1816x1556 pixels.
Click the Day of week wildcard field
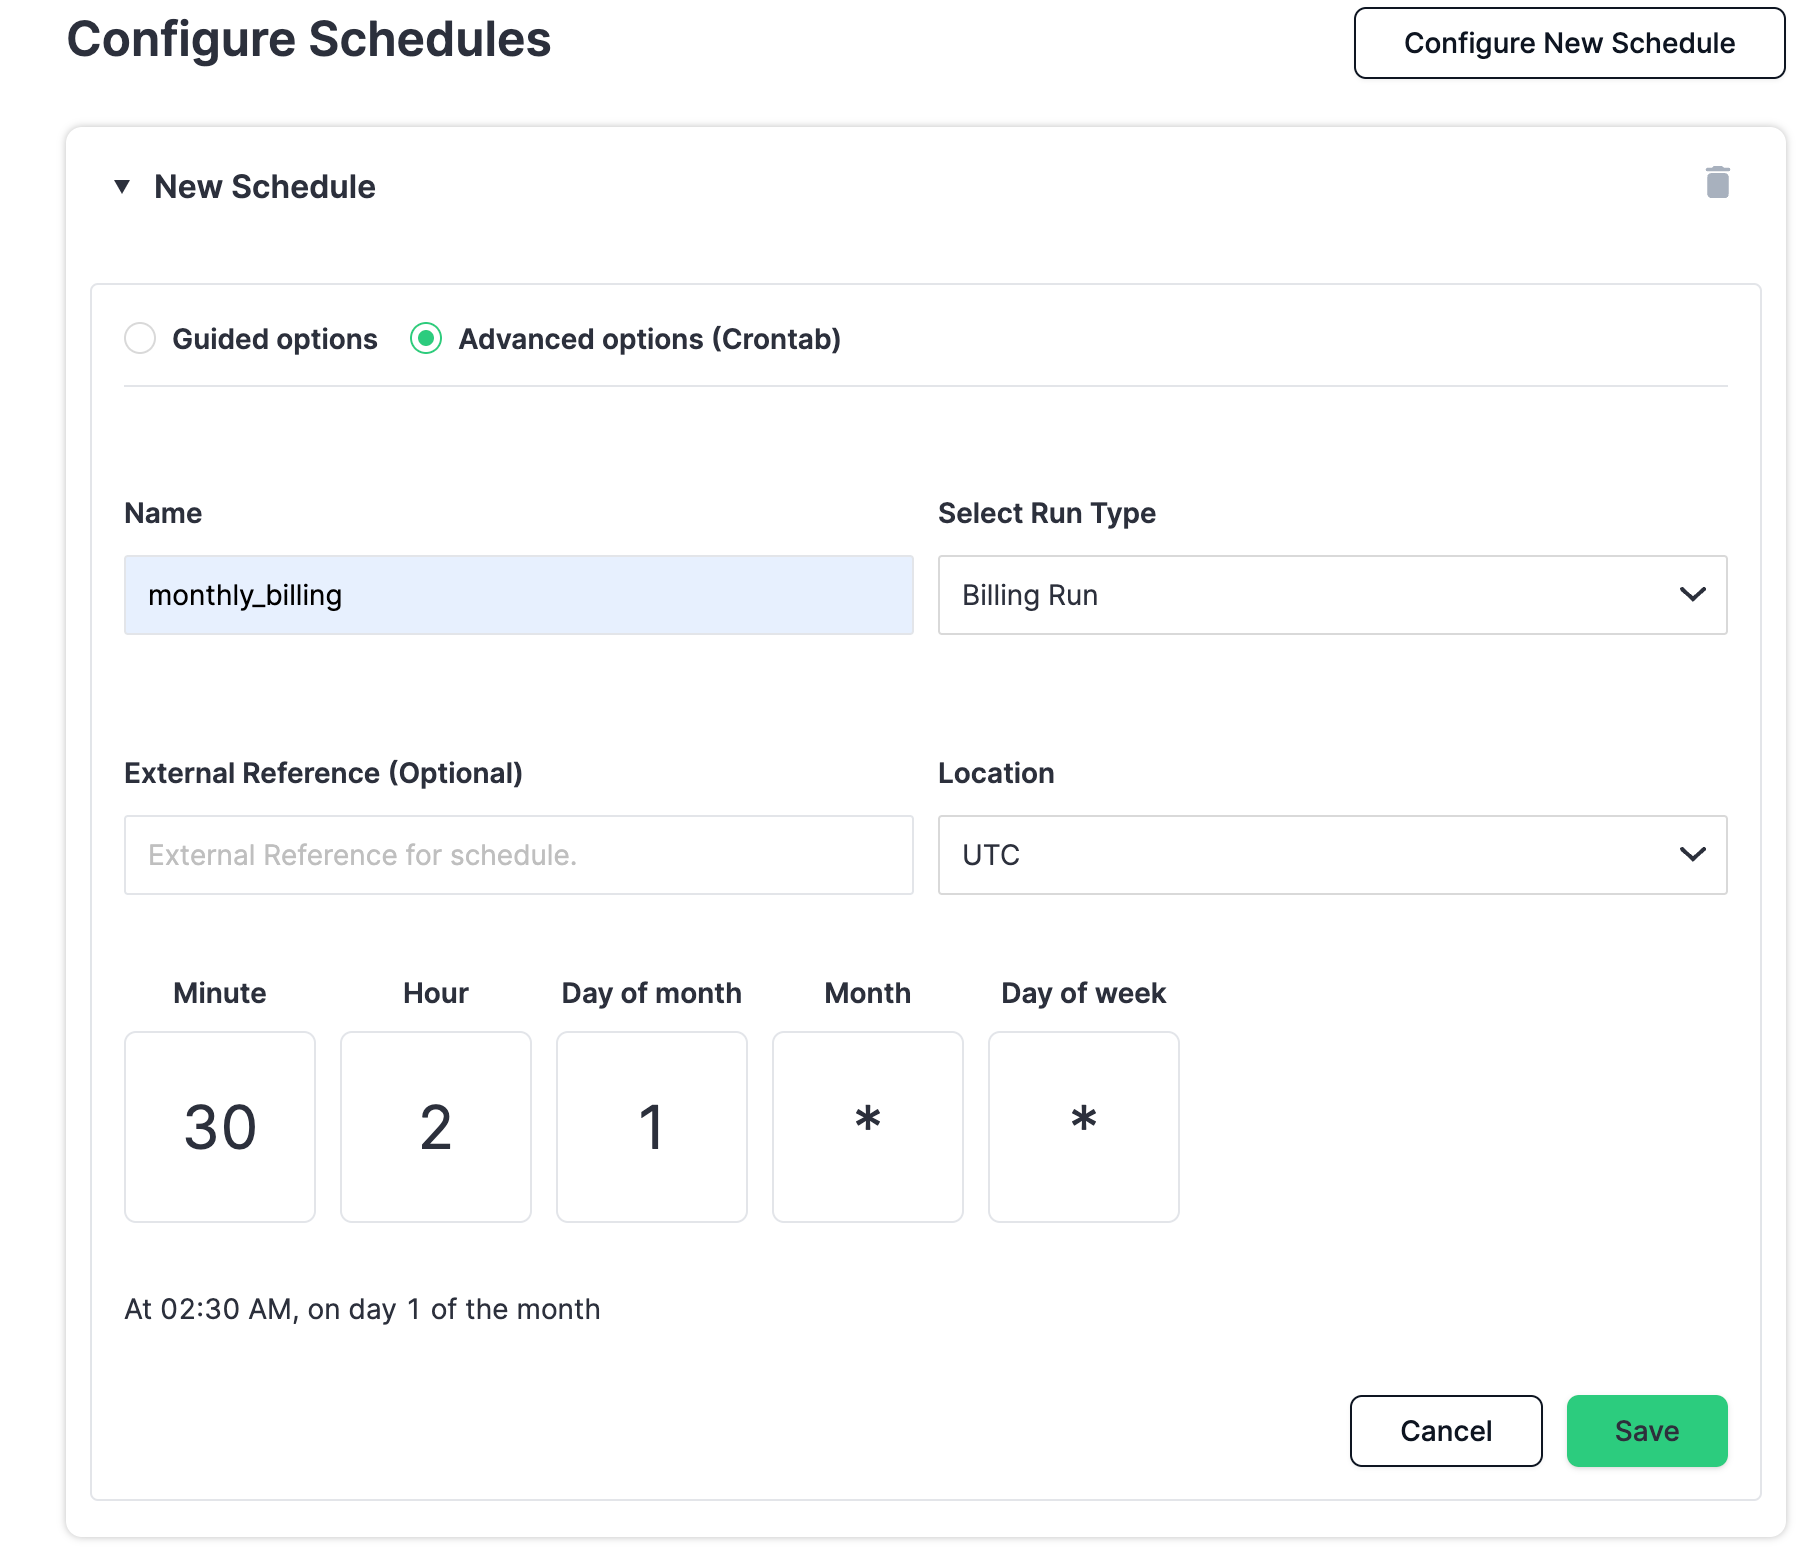(1083, 1127)
